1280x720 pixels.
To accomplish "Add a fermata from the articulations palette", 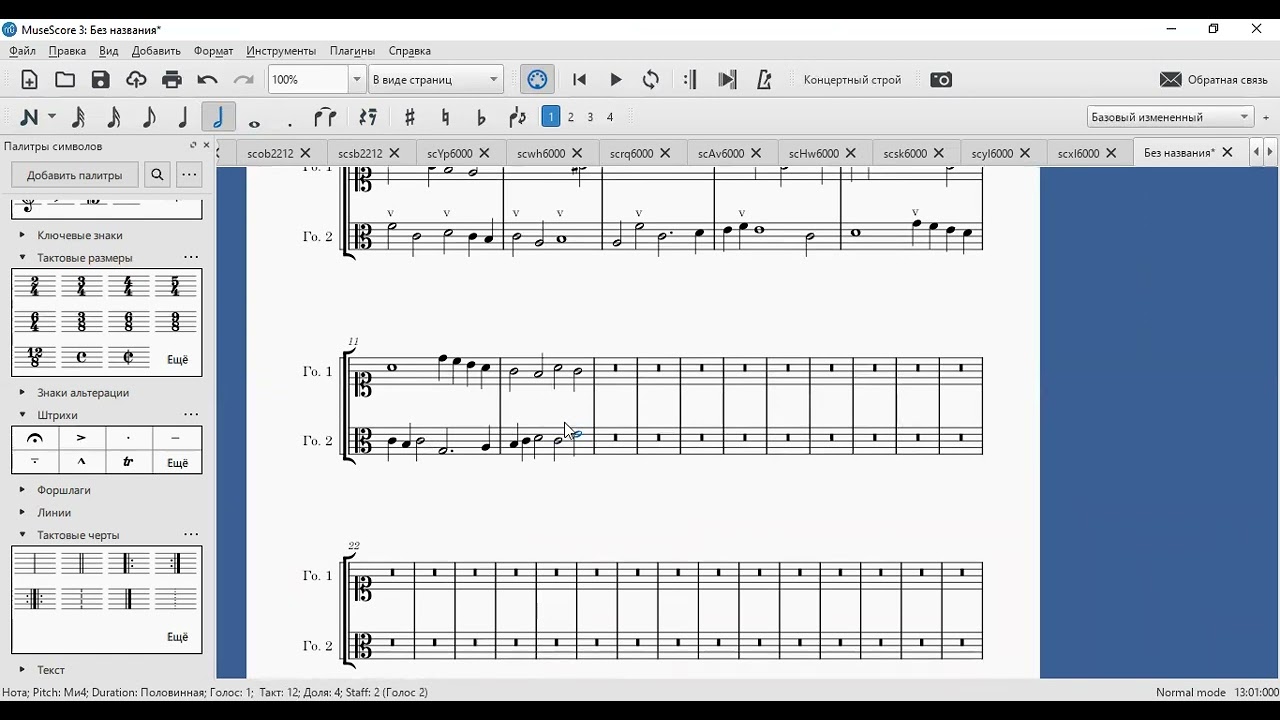I will (35, 439).
